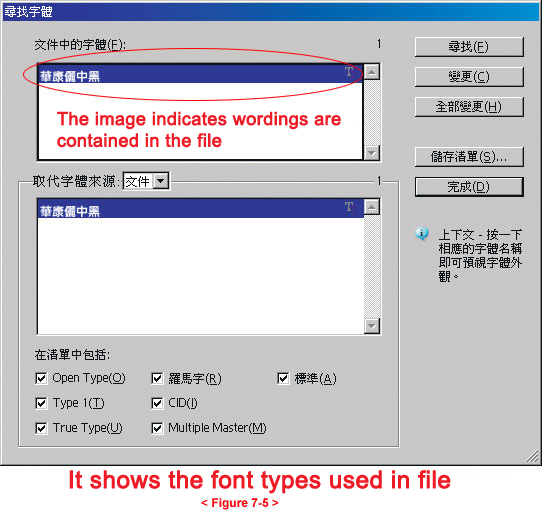Select 華康儷中黑 in the replacement fonts list
The height and width of the screenshot is (520, 542).
[200, 209]
